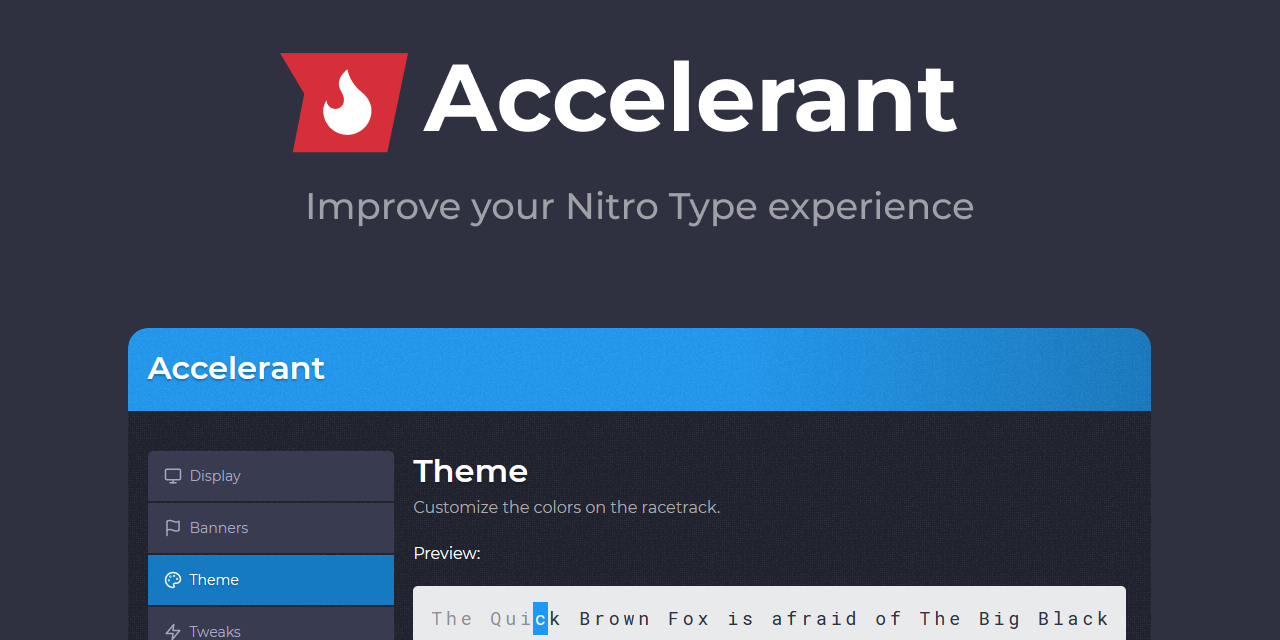
Task: Click the word Fox in the preview sentence
Action: tap(689, 619)
